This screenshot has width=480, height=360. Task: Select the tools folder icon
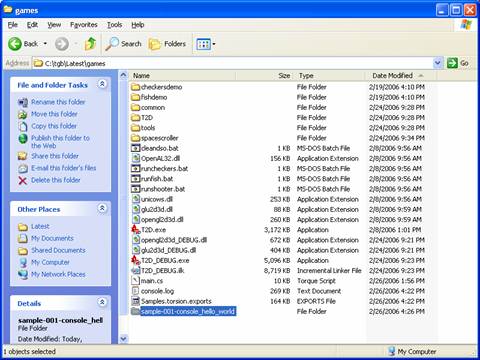[x=135, y=128]
